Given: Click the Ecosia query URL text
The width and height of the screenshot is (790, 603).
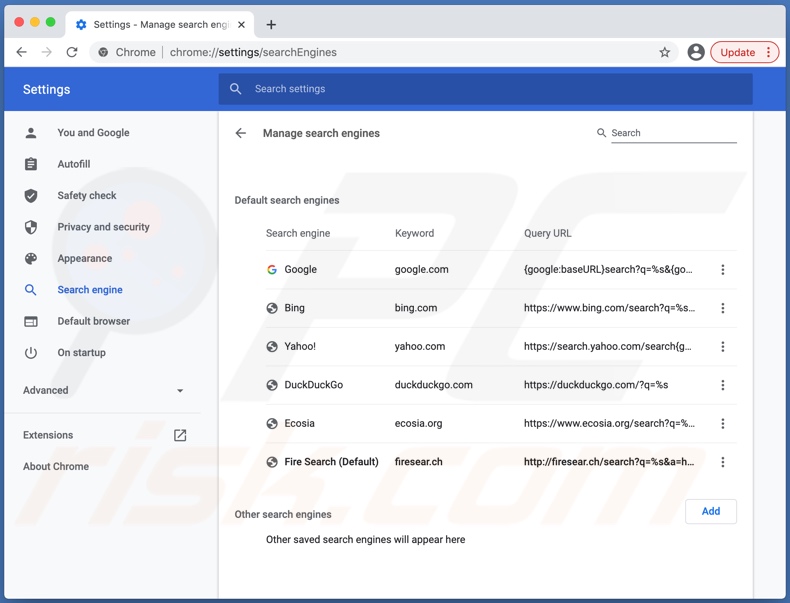Looking at the screenshot, I should coord(609,424).
